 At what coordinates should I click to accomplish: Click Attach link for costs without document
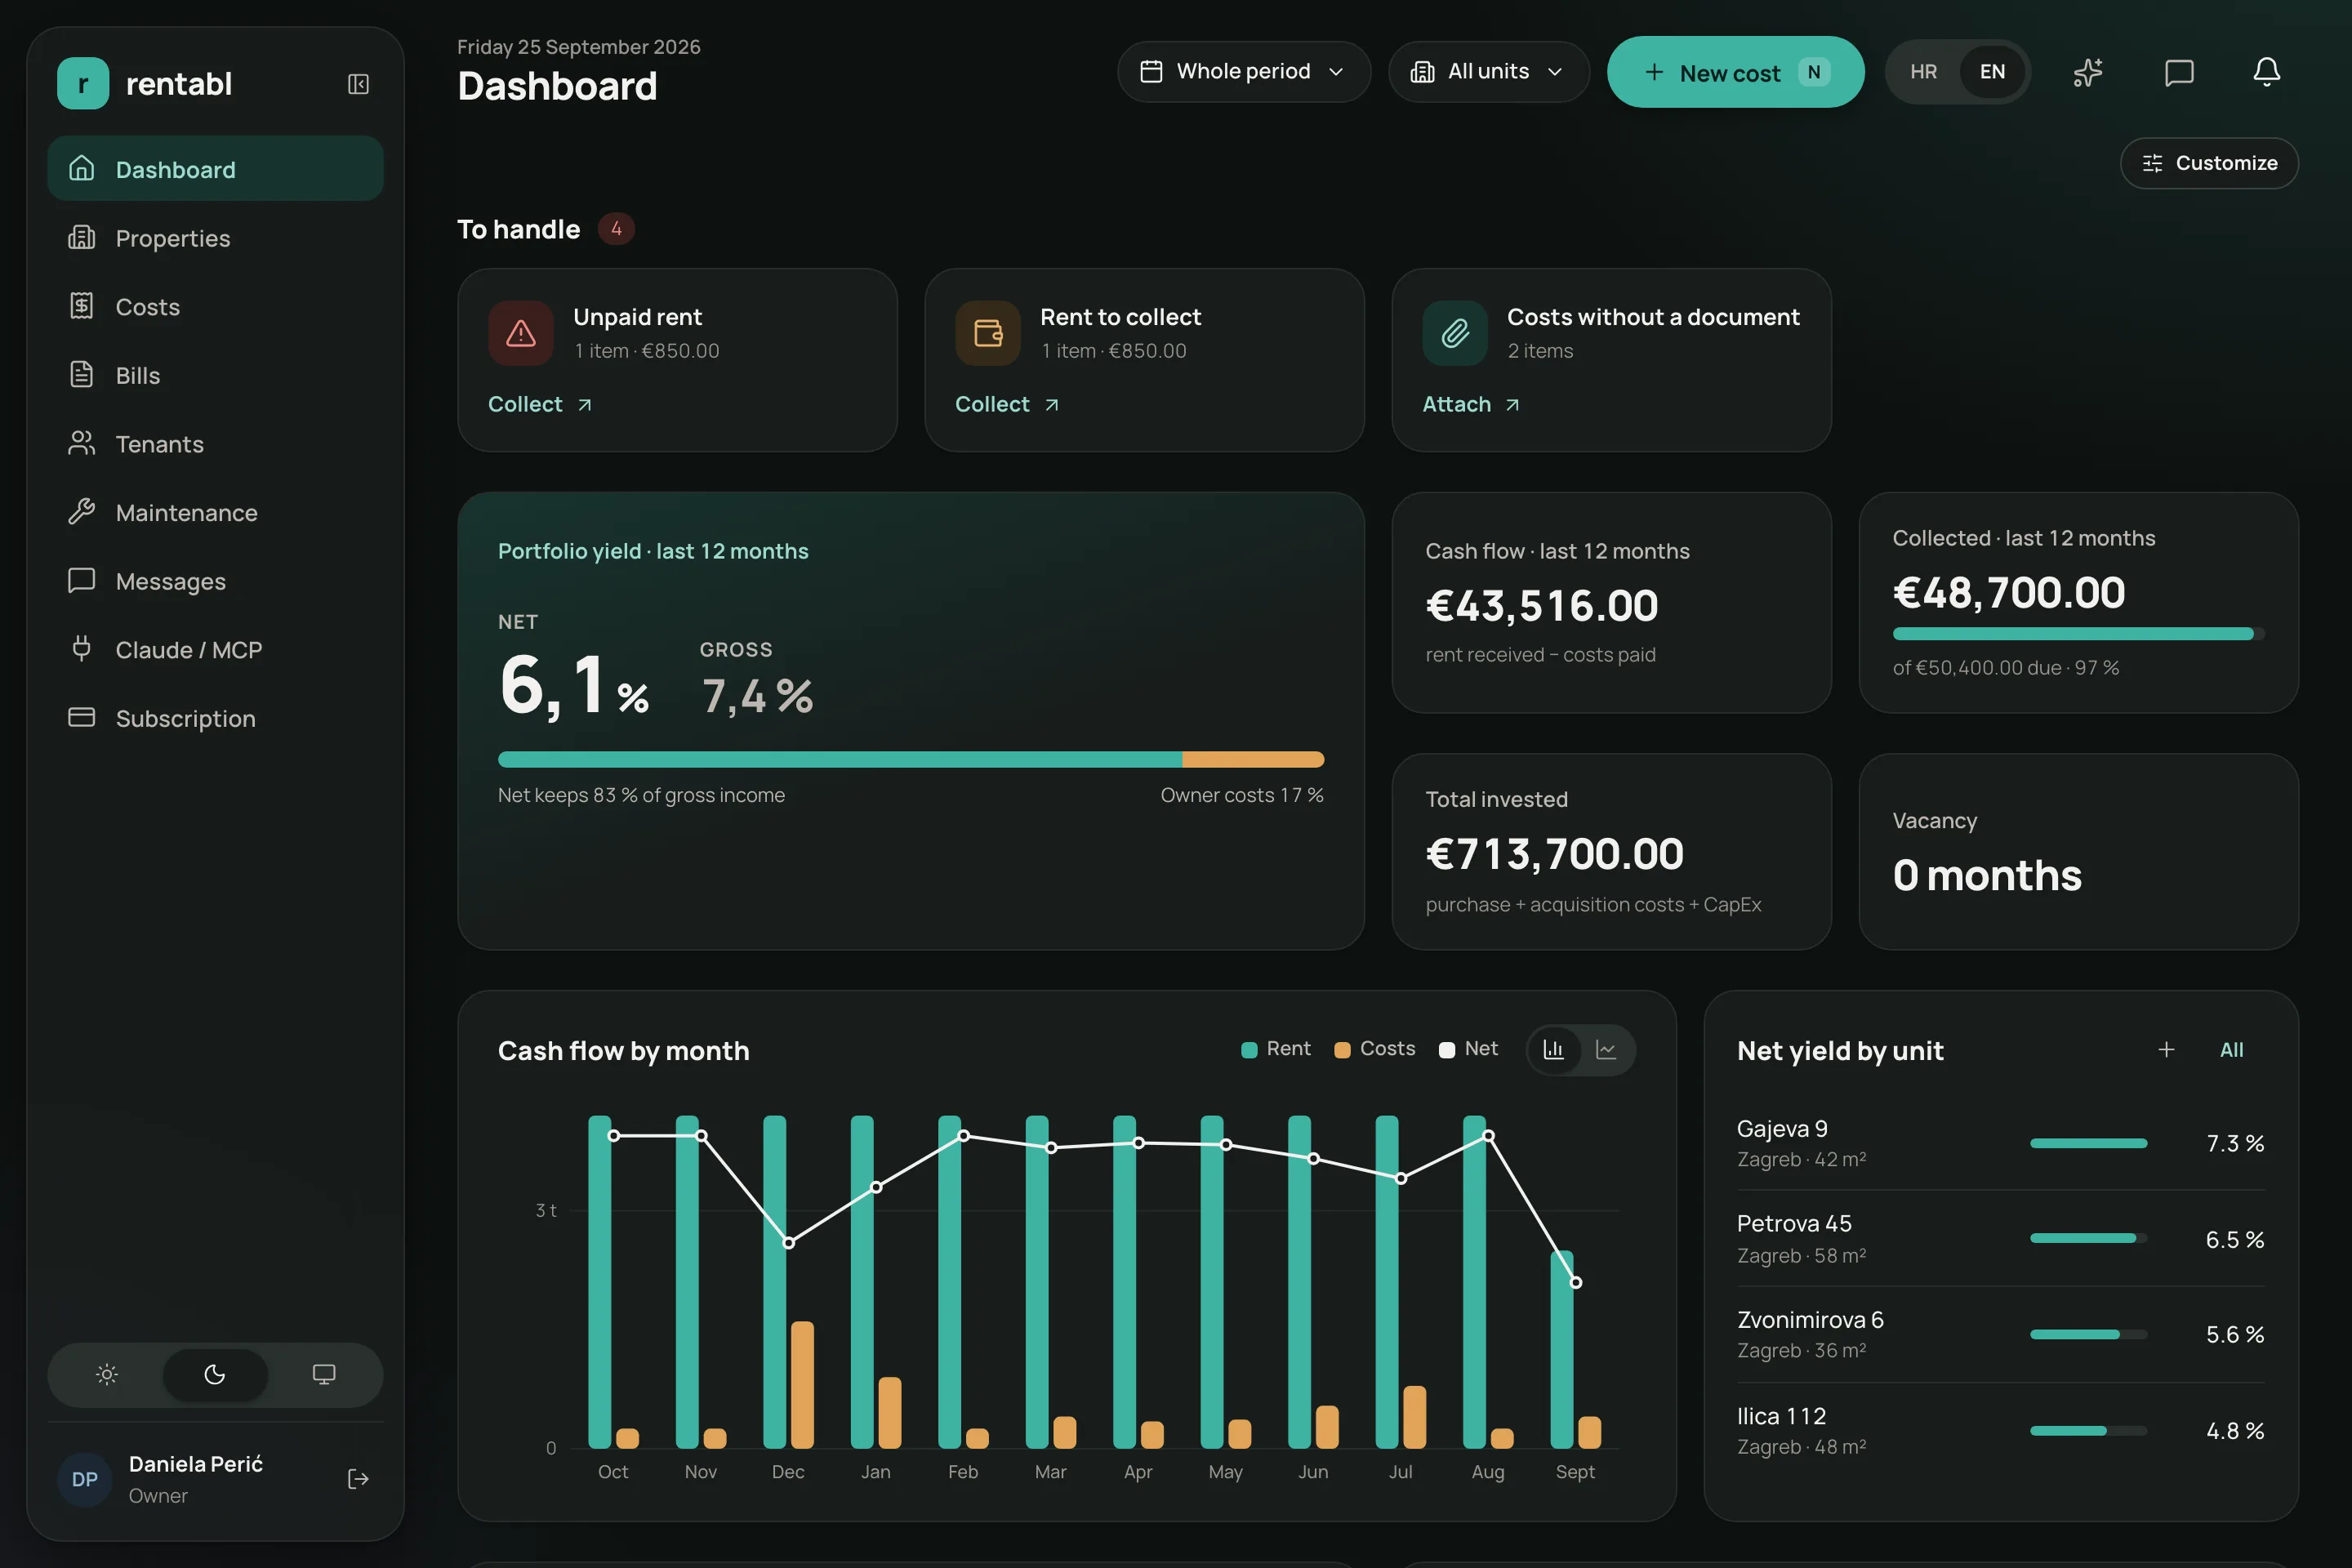(x=1471, y=404)
